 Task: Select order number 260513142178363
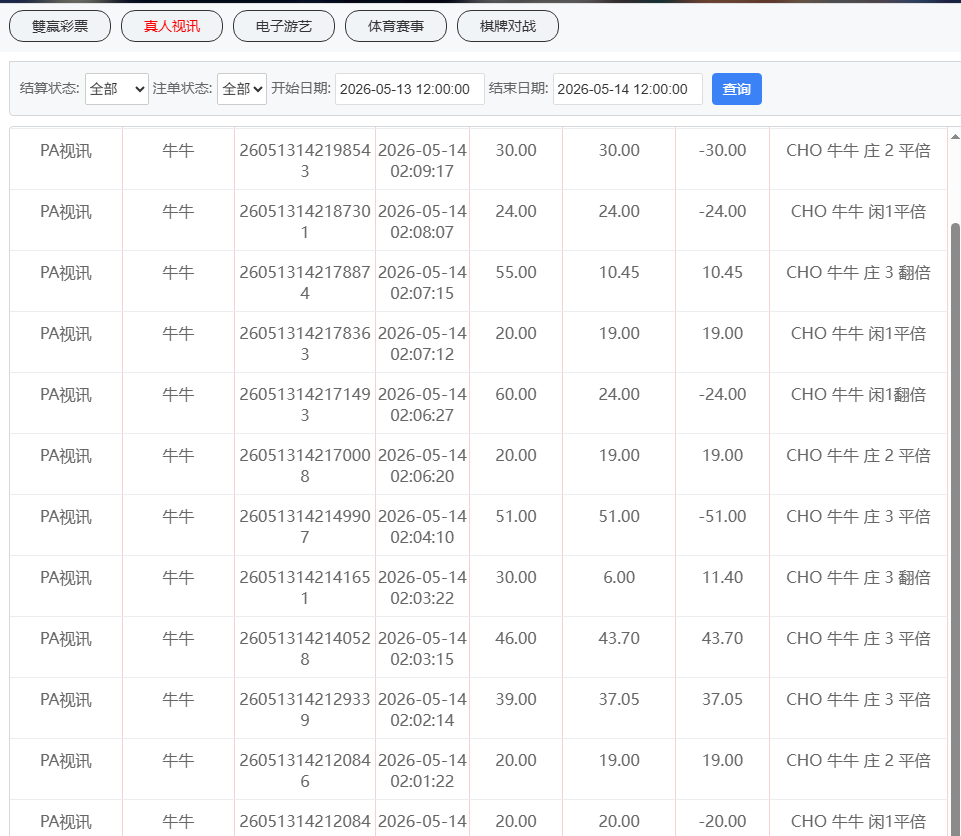(x=305, y=344)
